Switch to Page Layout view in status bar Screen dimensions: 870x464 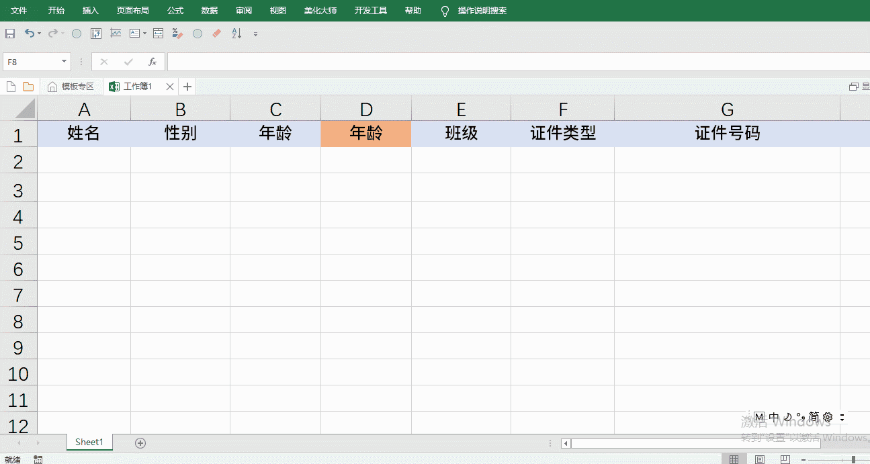[x=760, y=459]
